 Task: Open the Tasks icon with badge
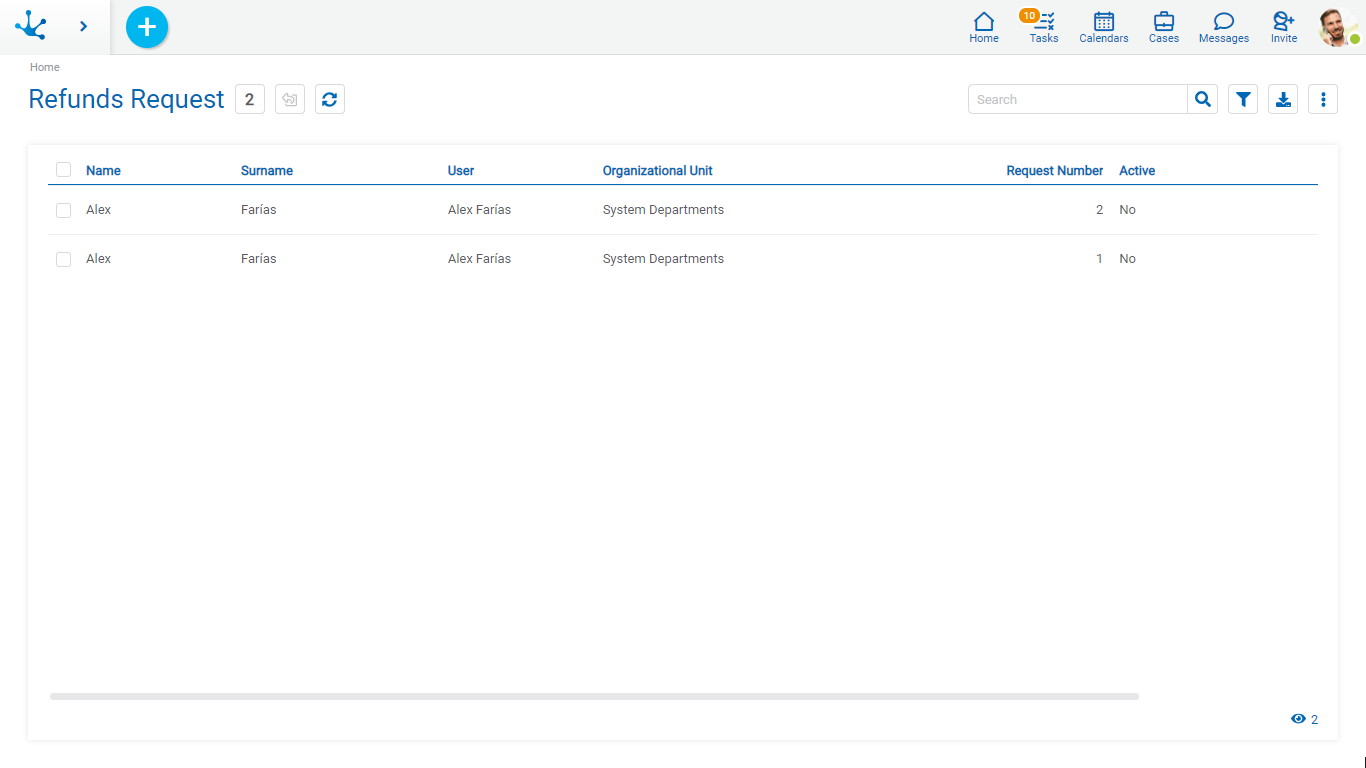click(x=1043, y=27)
